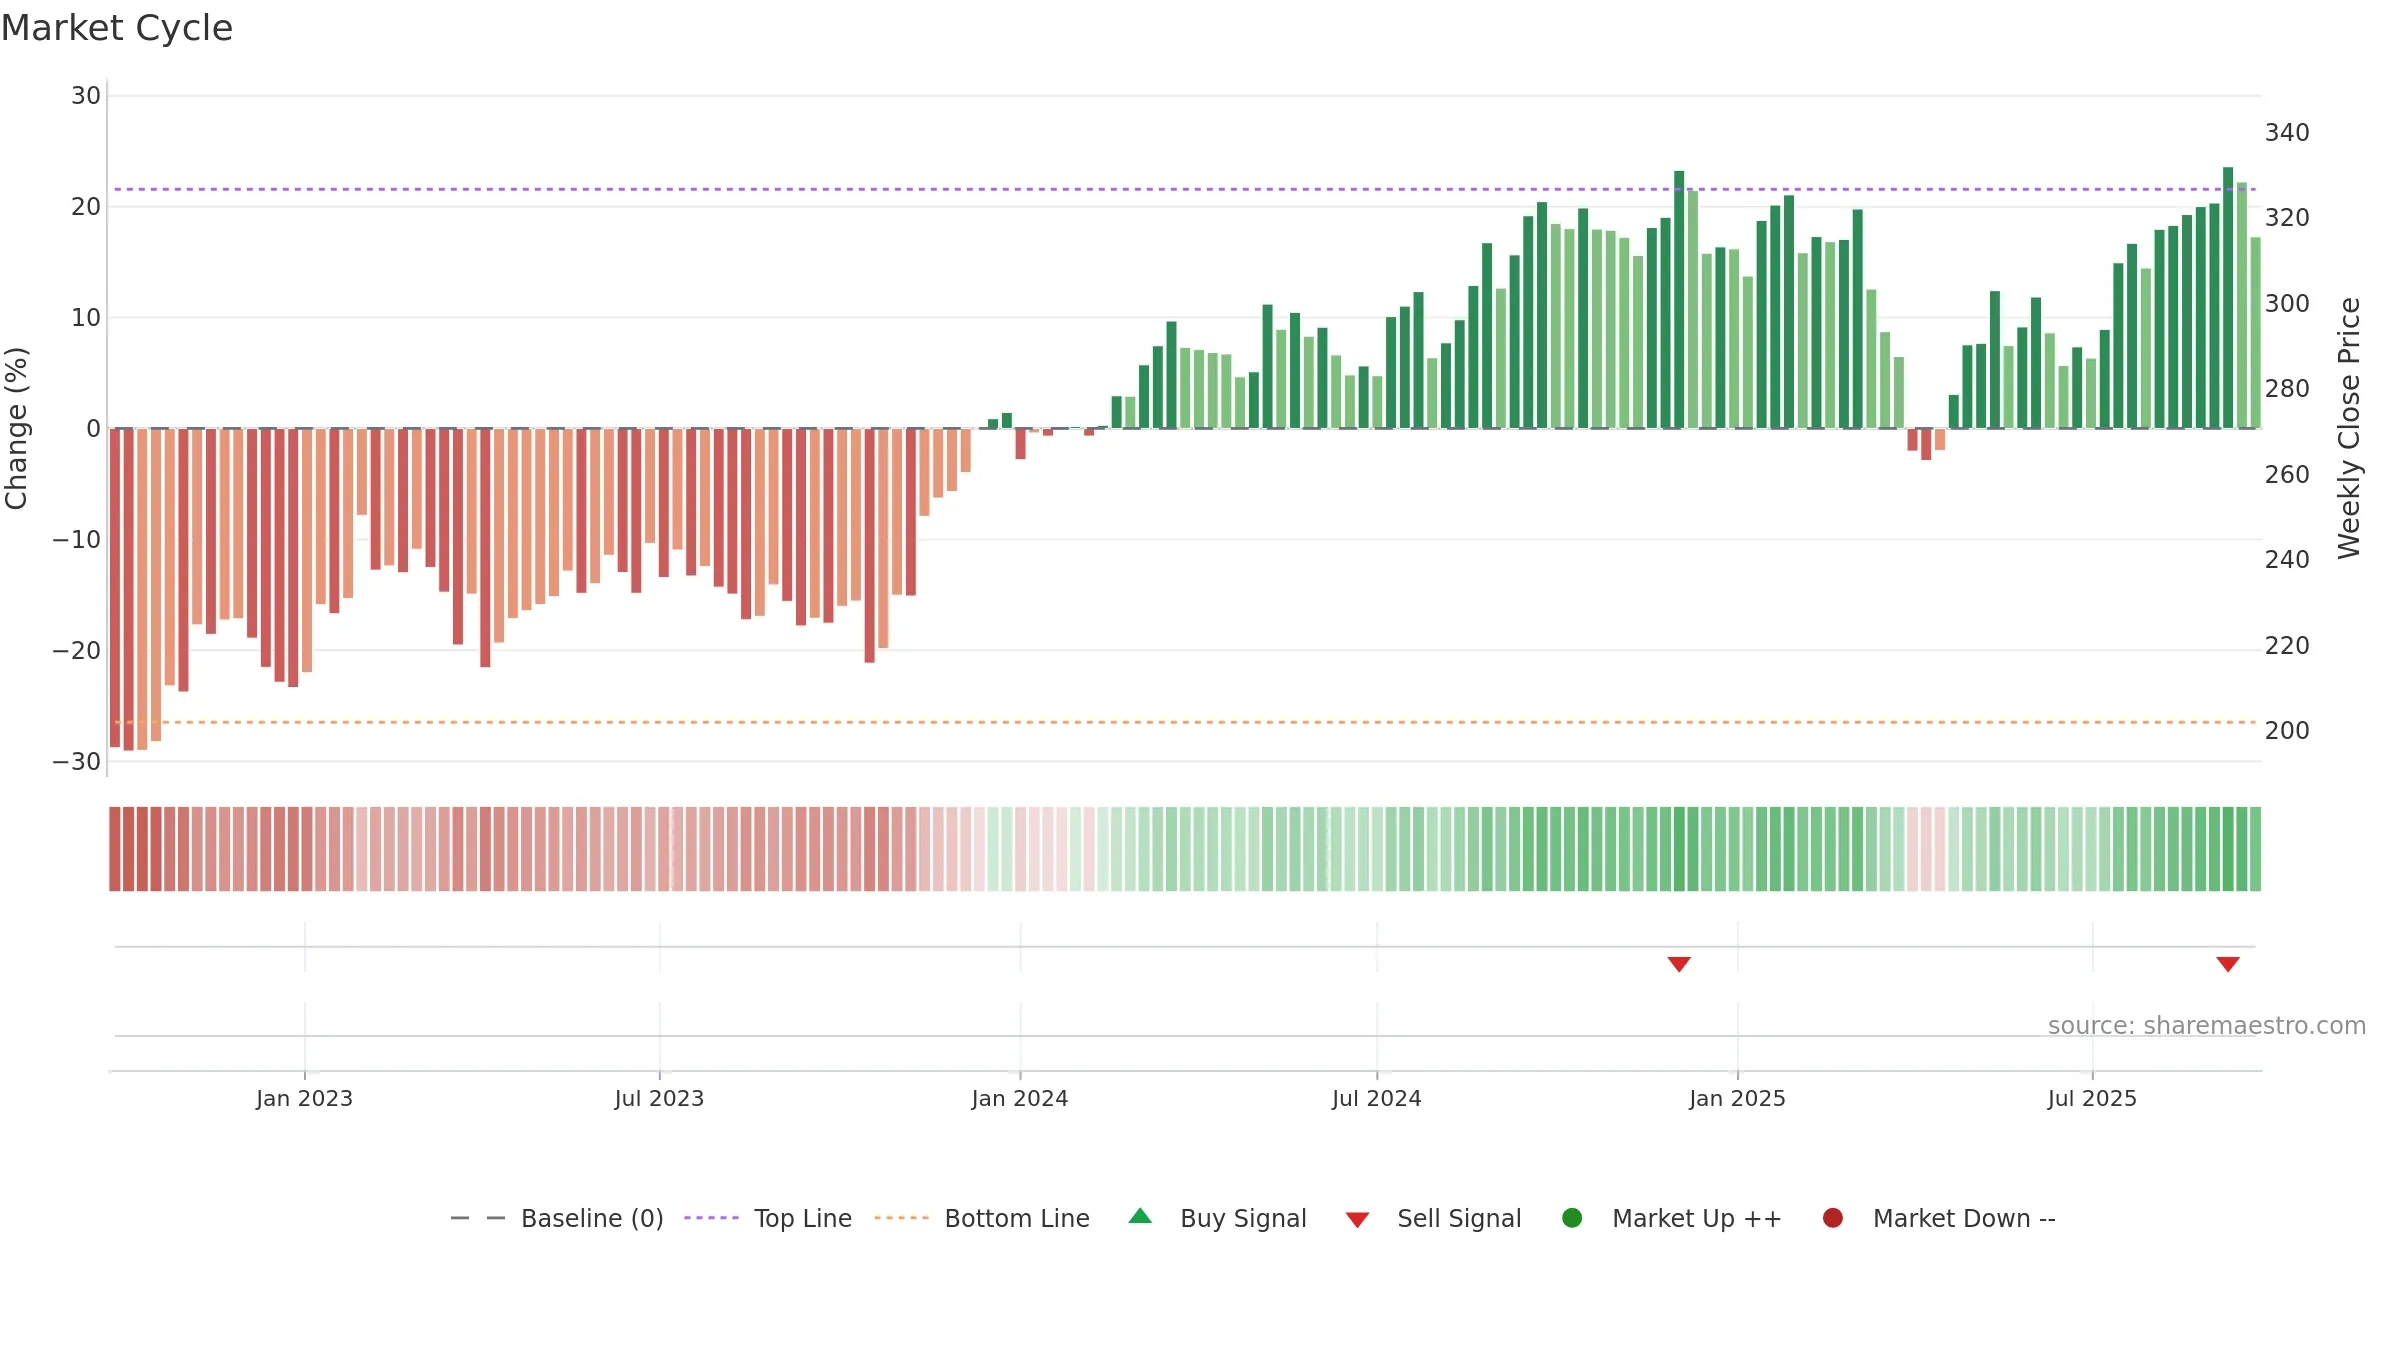Toggle the Top Line legend label
Screen dimensions: 2400x1350
coord(803,1219)
